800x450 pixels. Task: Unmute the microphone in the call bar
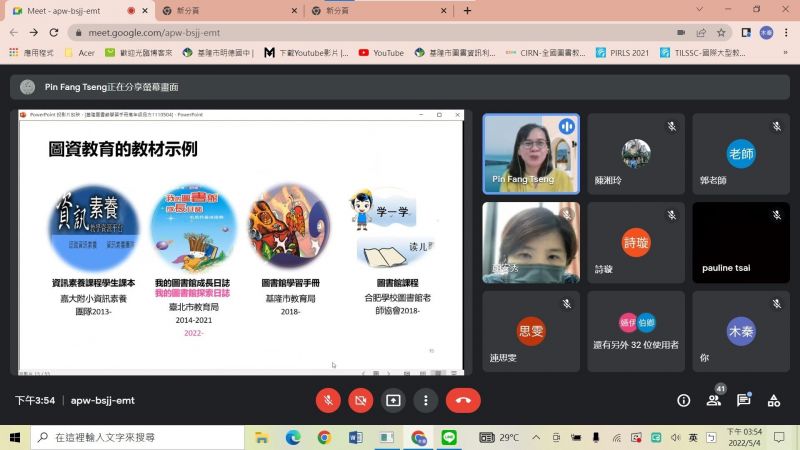[x=328, y=400]
